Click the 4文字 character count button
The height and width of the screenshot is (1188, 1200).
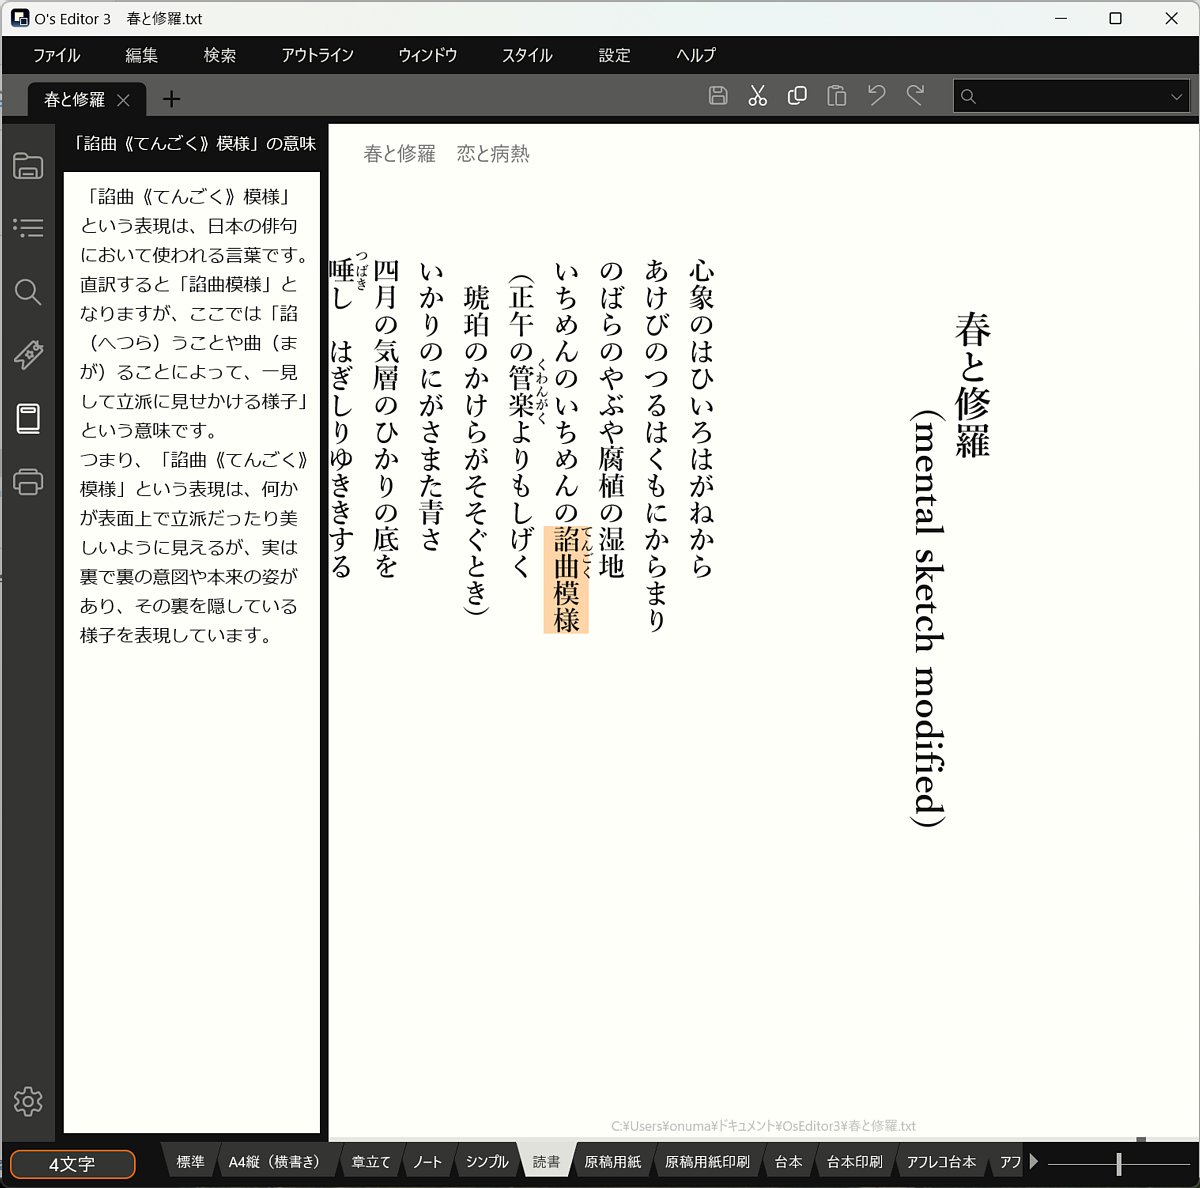click(x=72, y=1164)
